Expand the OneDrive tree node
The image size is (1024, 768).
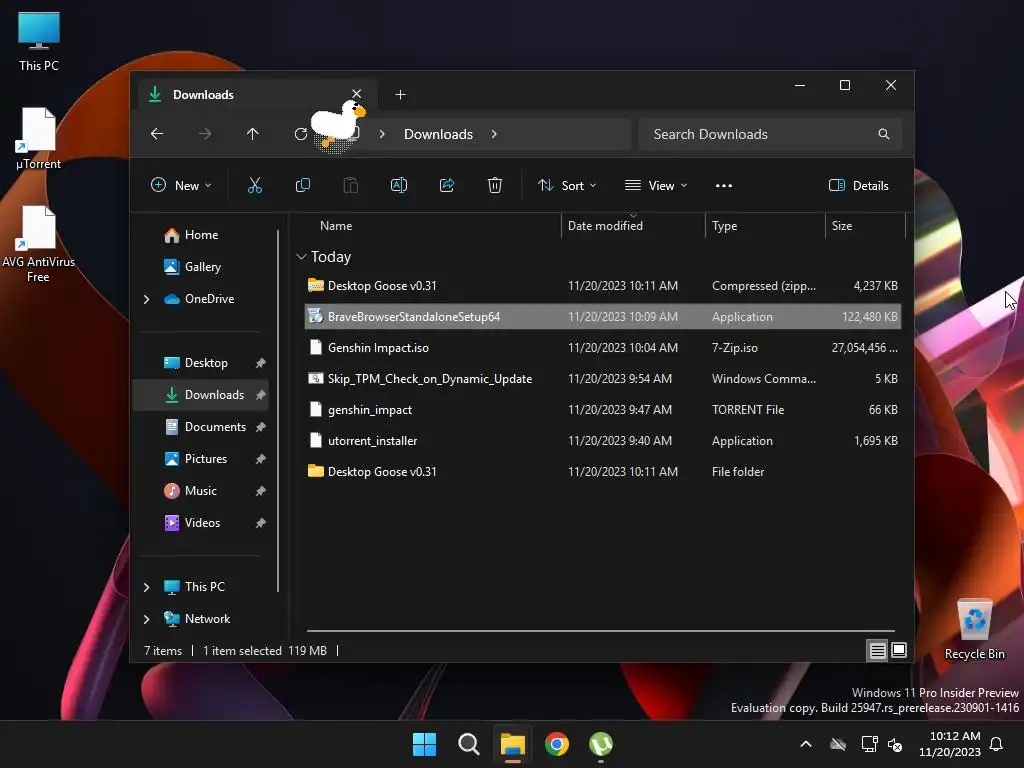tap(146, 299)
